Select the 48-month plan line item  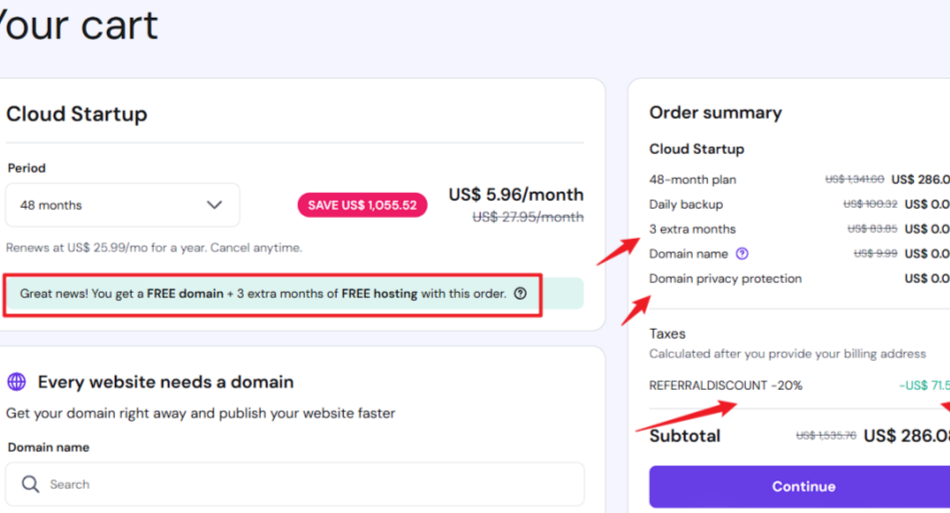pos(692,180)
